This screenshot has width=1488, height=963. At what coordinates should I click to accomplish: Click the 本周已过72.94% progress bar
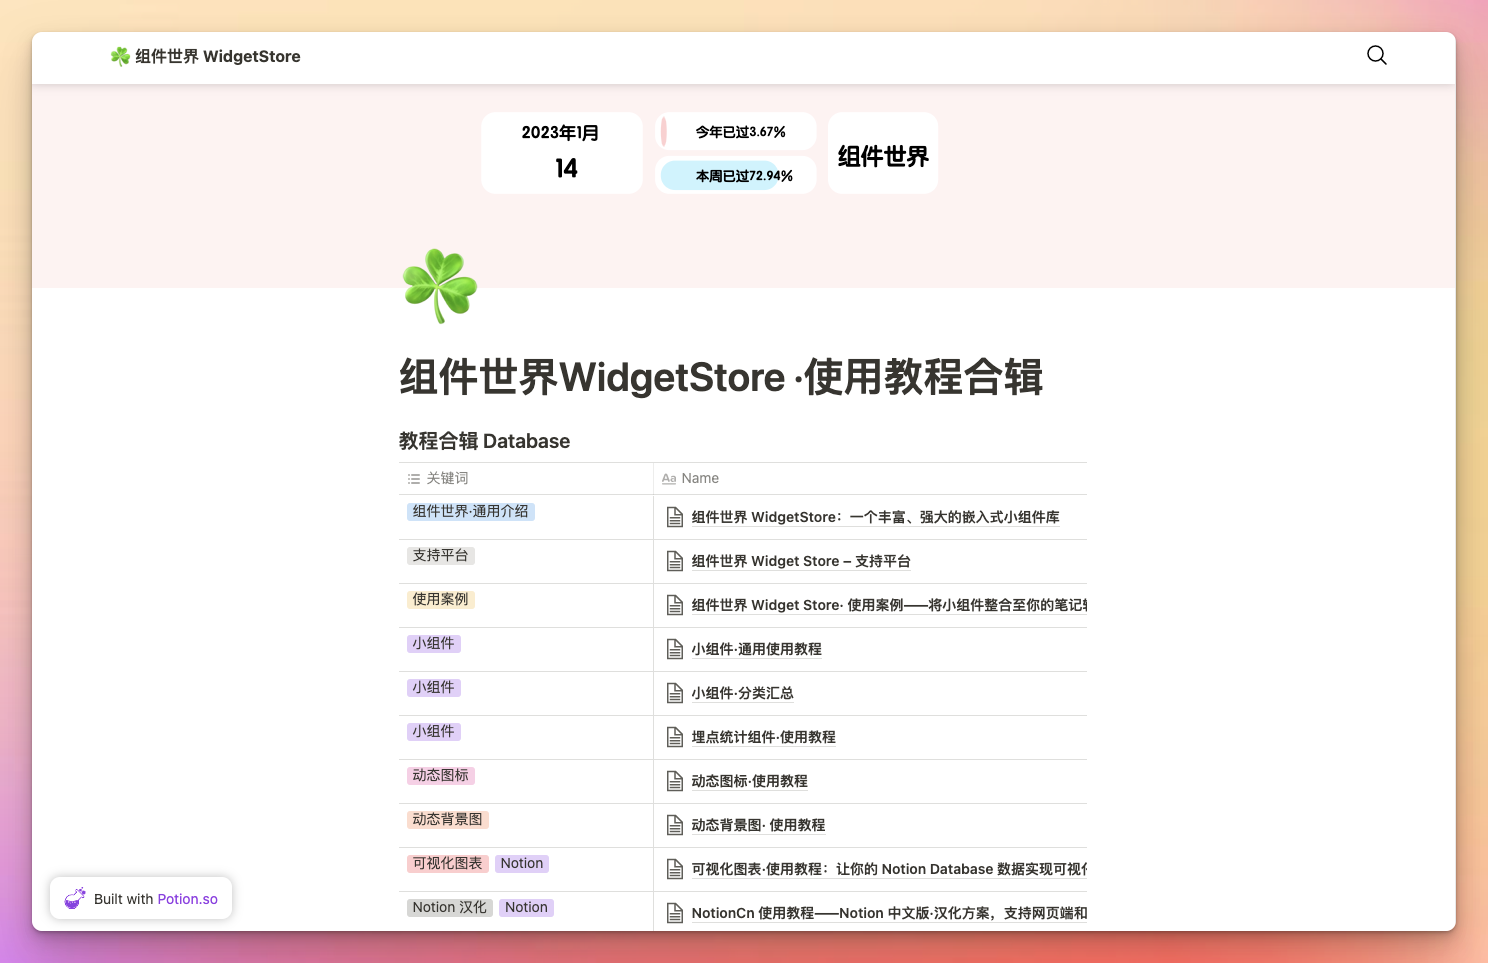click(735, 175)
